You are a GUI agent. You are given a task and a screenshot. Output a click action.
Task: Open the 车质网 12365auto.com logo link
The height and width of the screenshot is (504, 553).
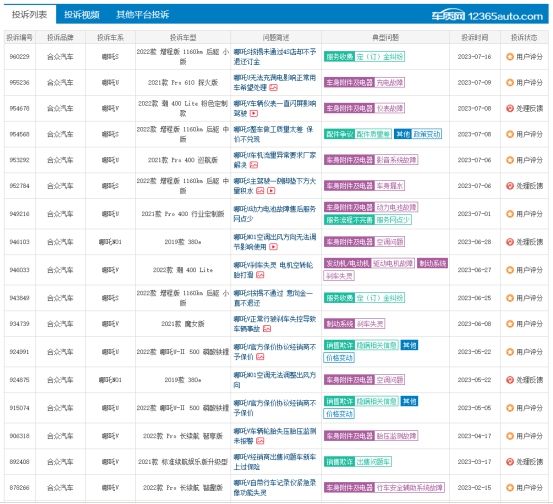(x=487, y=16)
